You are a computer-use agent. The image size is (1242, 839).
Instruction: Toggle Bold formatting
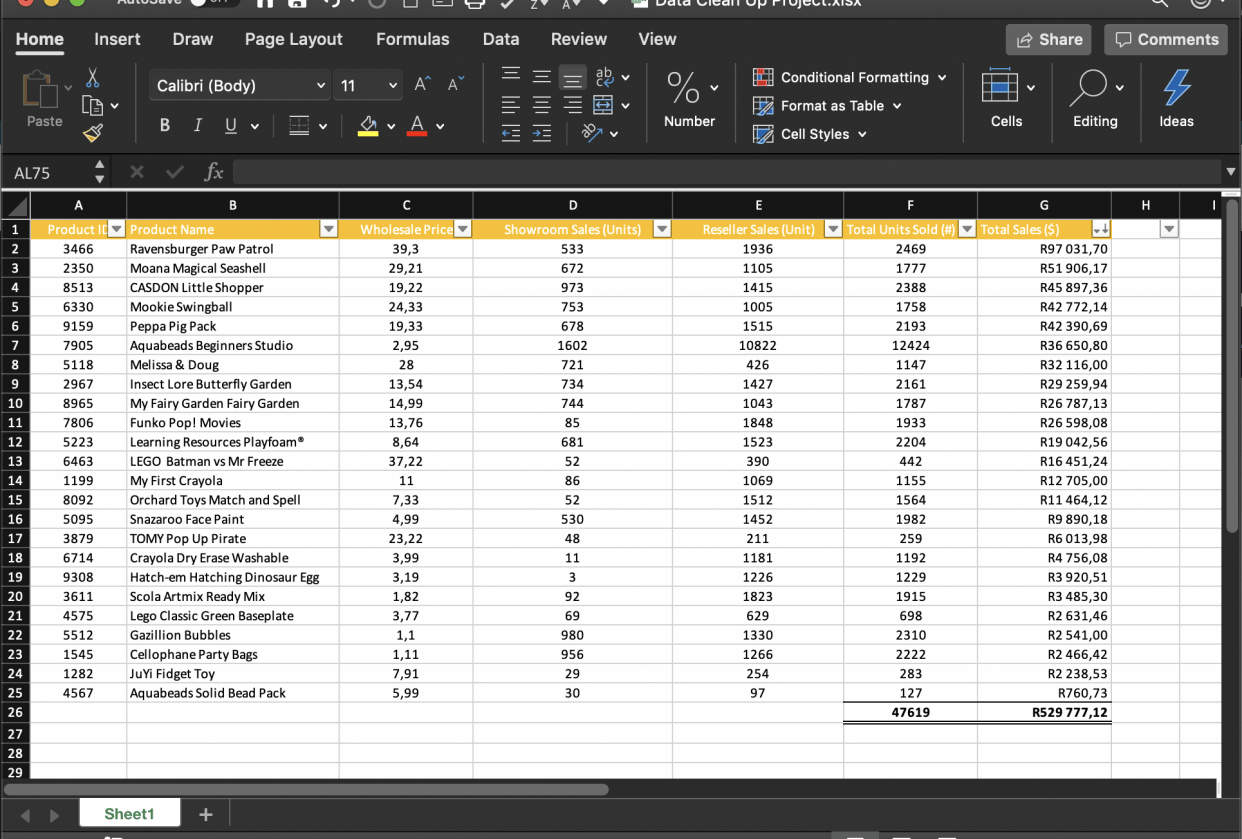(165, 126)
